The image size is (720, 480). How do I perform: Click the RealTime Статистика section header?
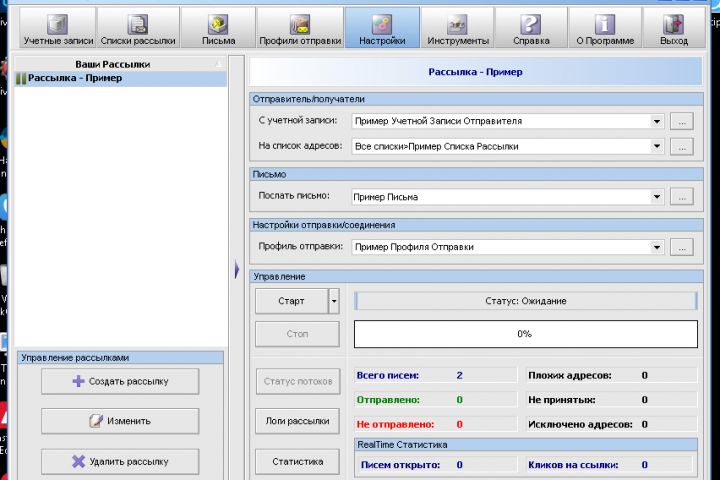pos(525,445)
